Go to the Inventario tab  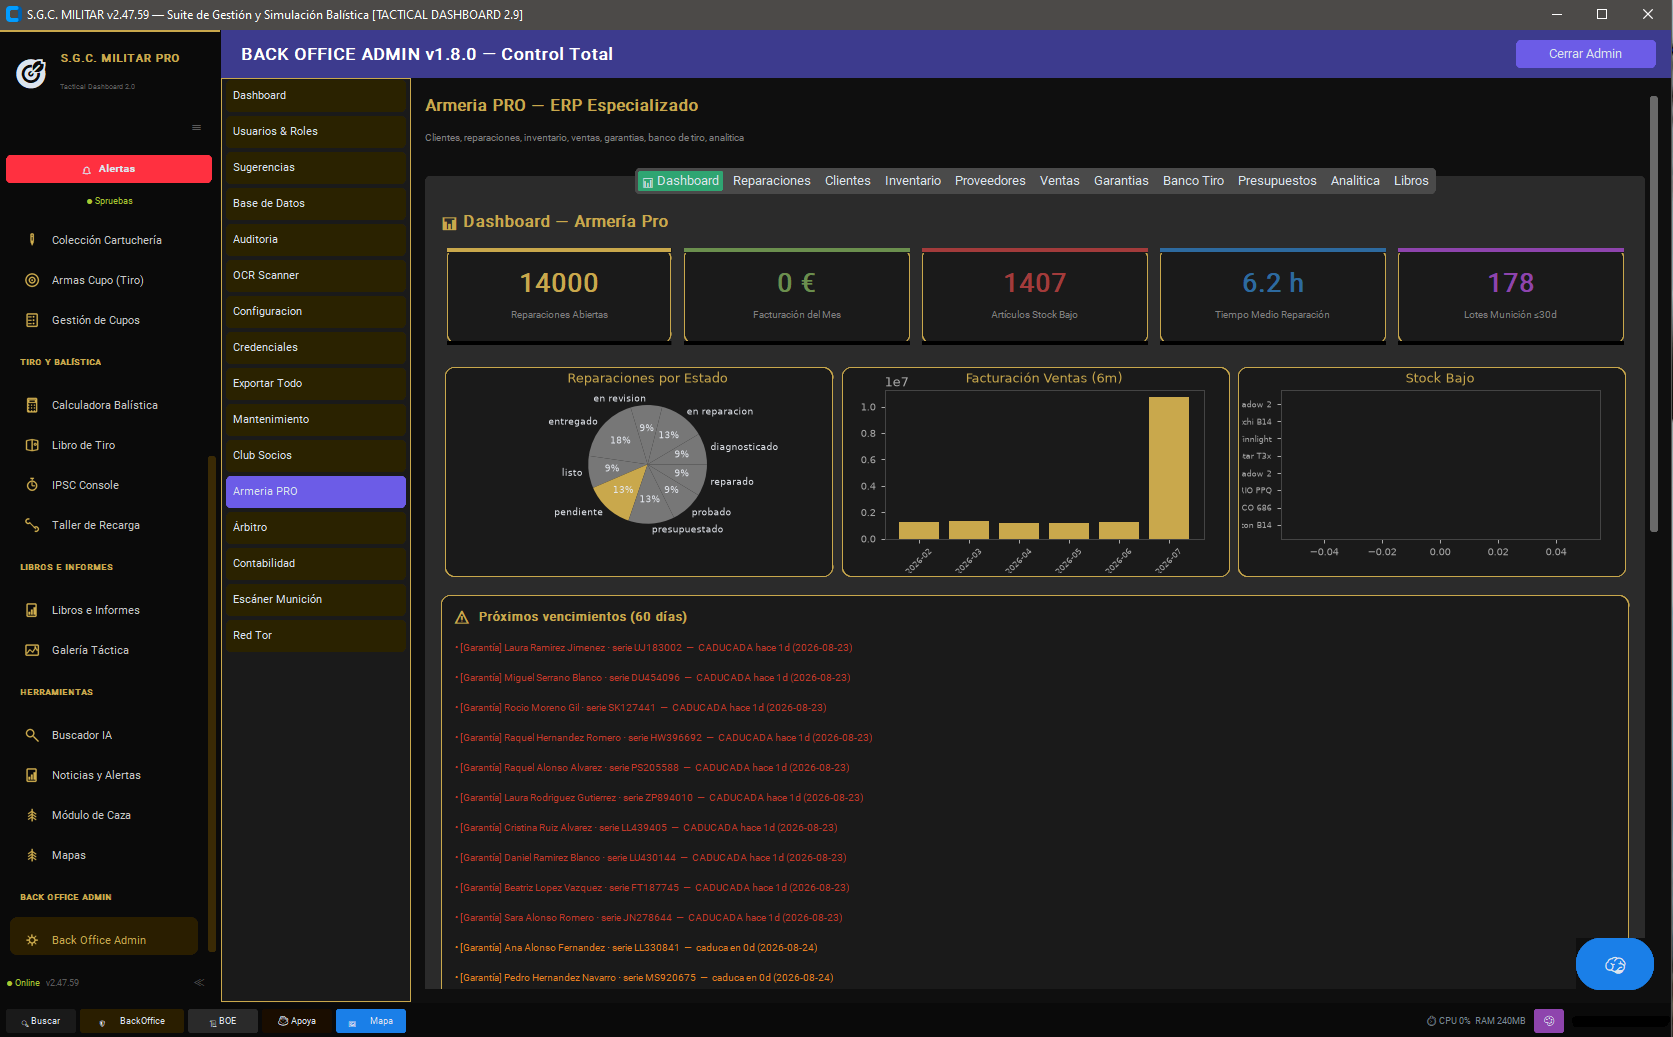[x=913, y=181]
